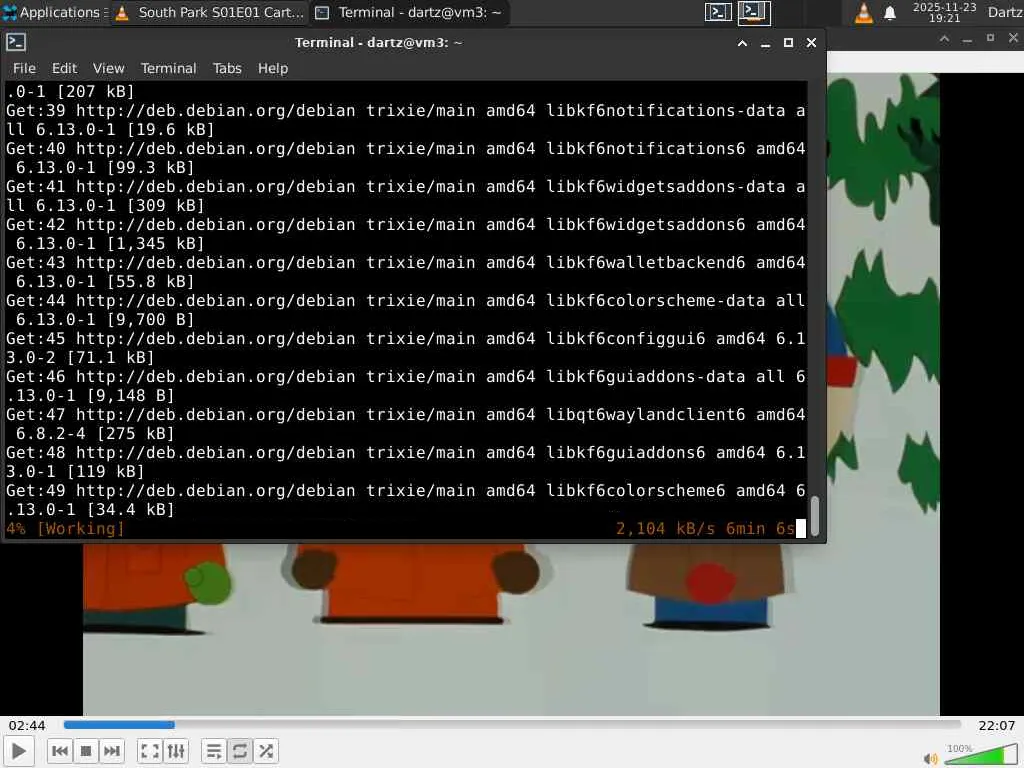Viewport: 1024px width, 768px height.
Task: Click the Get:39 libkf6notifications-data line
Action: tap(406, 120)
